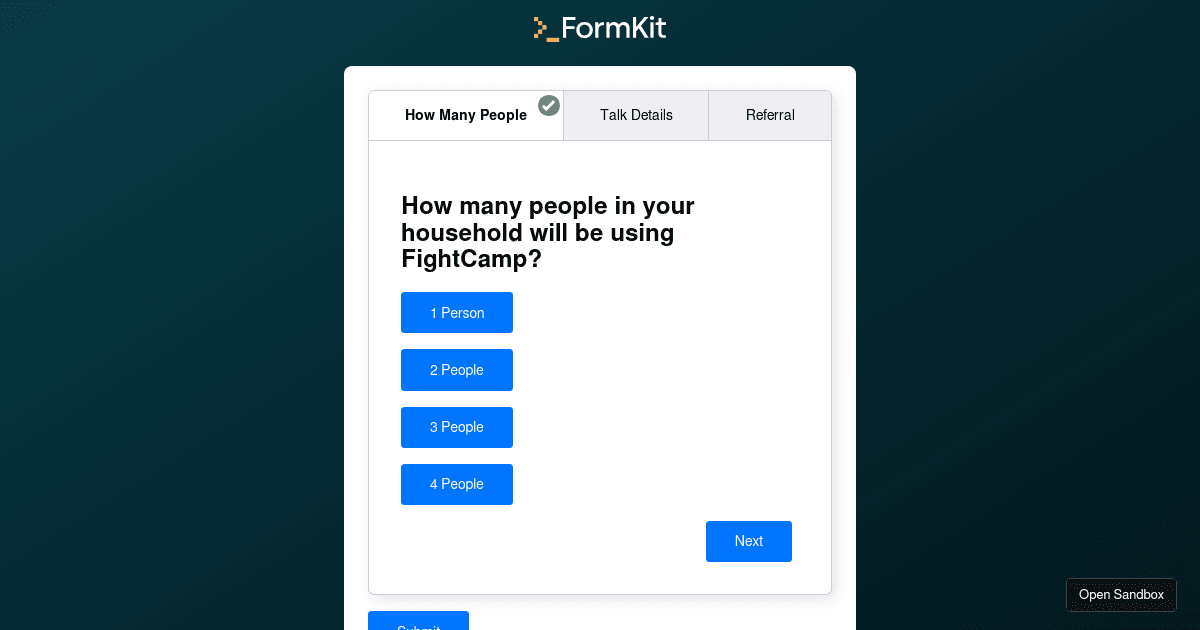Pick the 3 People option
The width and height of the screenshot is (1200, 630).
(457, 427)
